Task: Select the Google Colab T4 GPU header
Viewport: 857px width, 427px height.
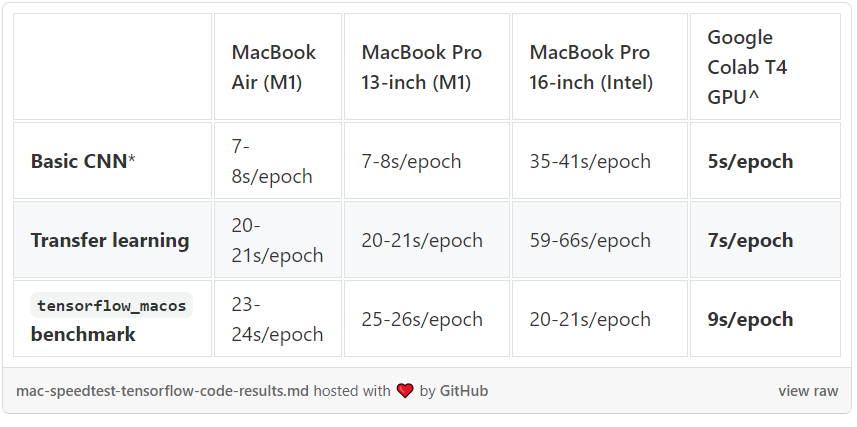Action: coord(765,67)
